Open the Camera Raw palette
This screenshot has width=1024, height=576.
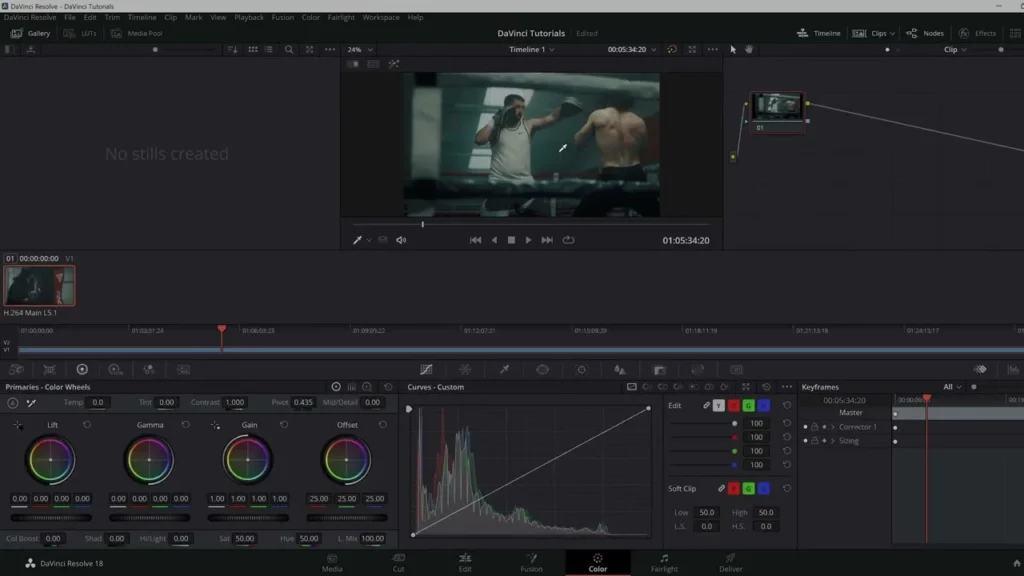(16, 370)
